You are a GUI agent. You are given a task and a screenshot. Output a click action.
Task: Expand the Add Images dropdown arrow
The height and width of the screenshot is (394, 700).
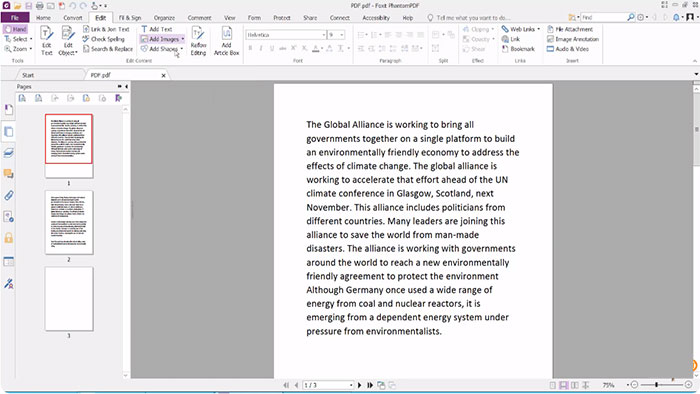[182, 39]
